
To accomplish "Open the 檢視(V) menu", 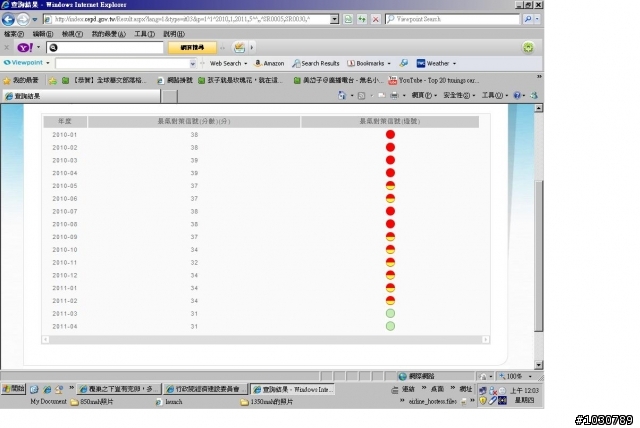I will point(72,34).
